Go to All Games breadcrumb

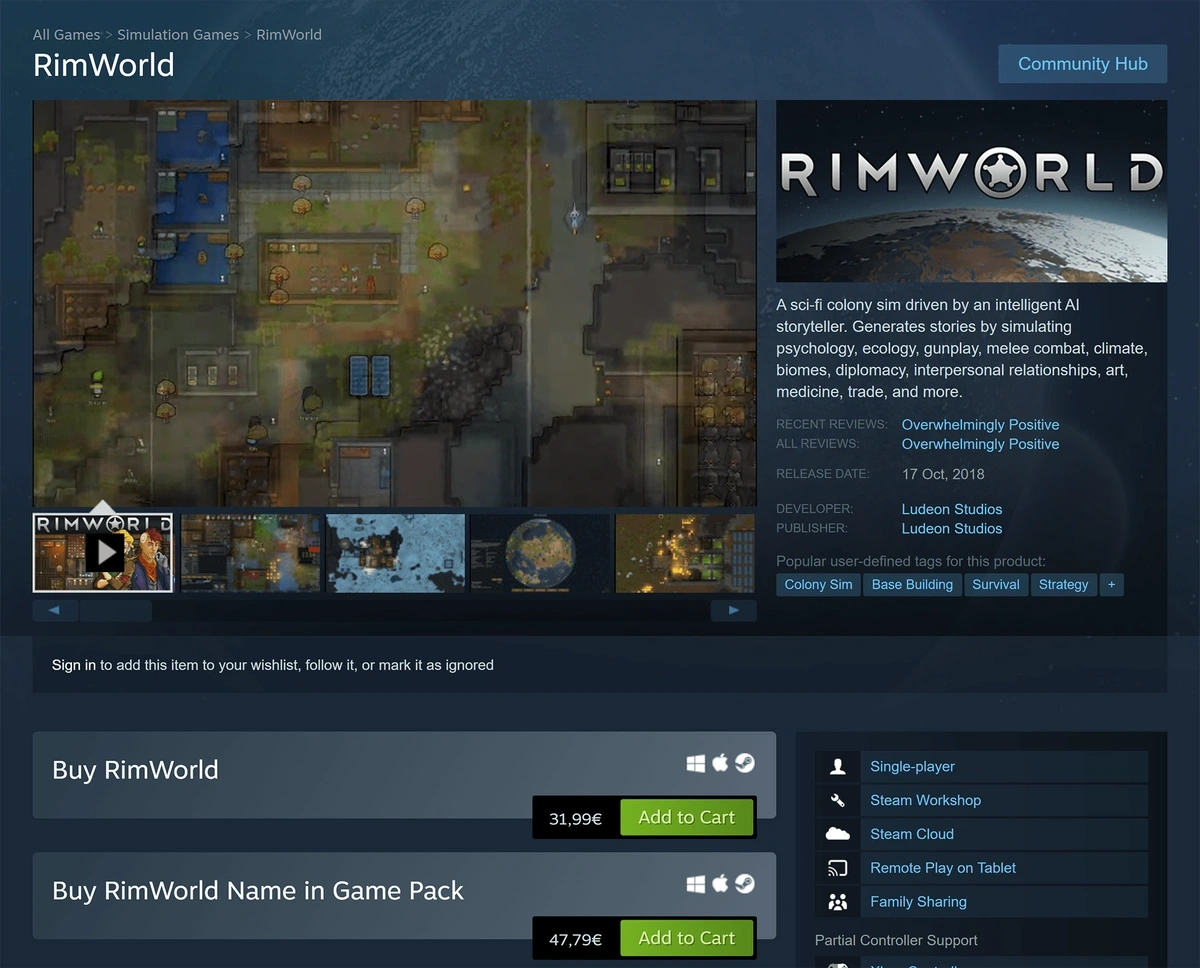67,35
